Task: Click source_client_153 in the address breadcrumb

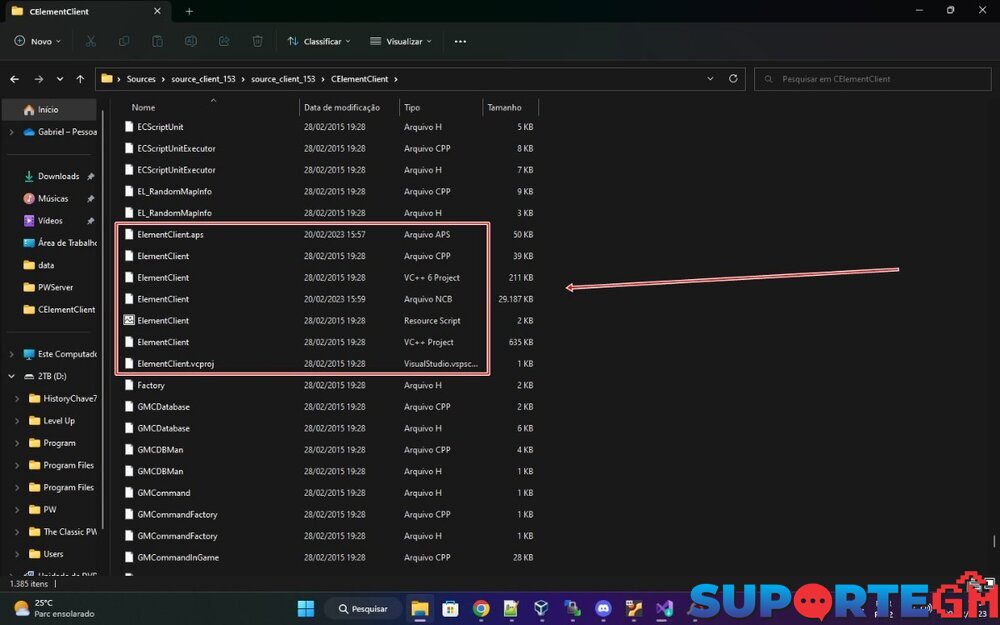Action: [207, 79]
